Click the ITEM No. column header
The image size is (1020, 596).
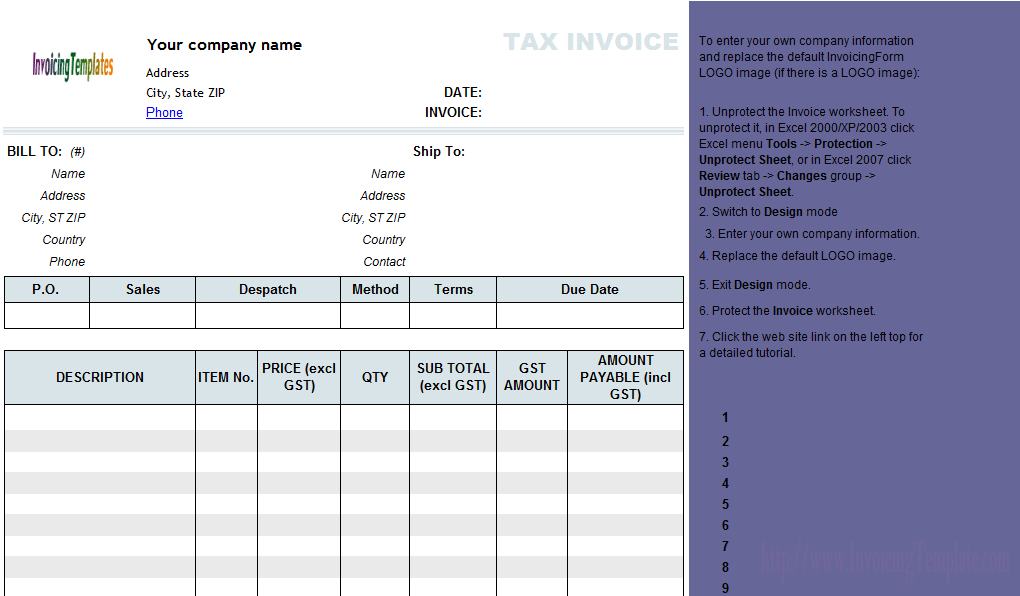(226, 377)
